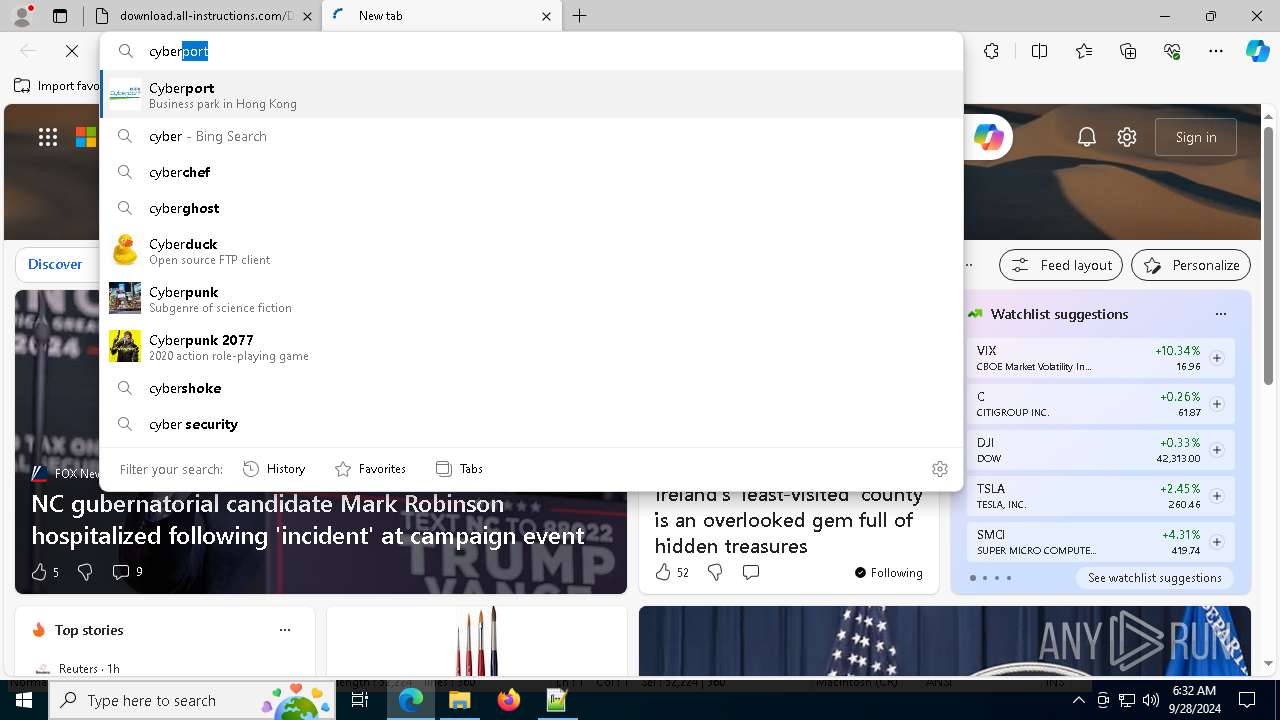Open comments on Ireland article
This screenshot has height=720, width=1280.
(x=751, y=572)
